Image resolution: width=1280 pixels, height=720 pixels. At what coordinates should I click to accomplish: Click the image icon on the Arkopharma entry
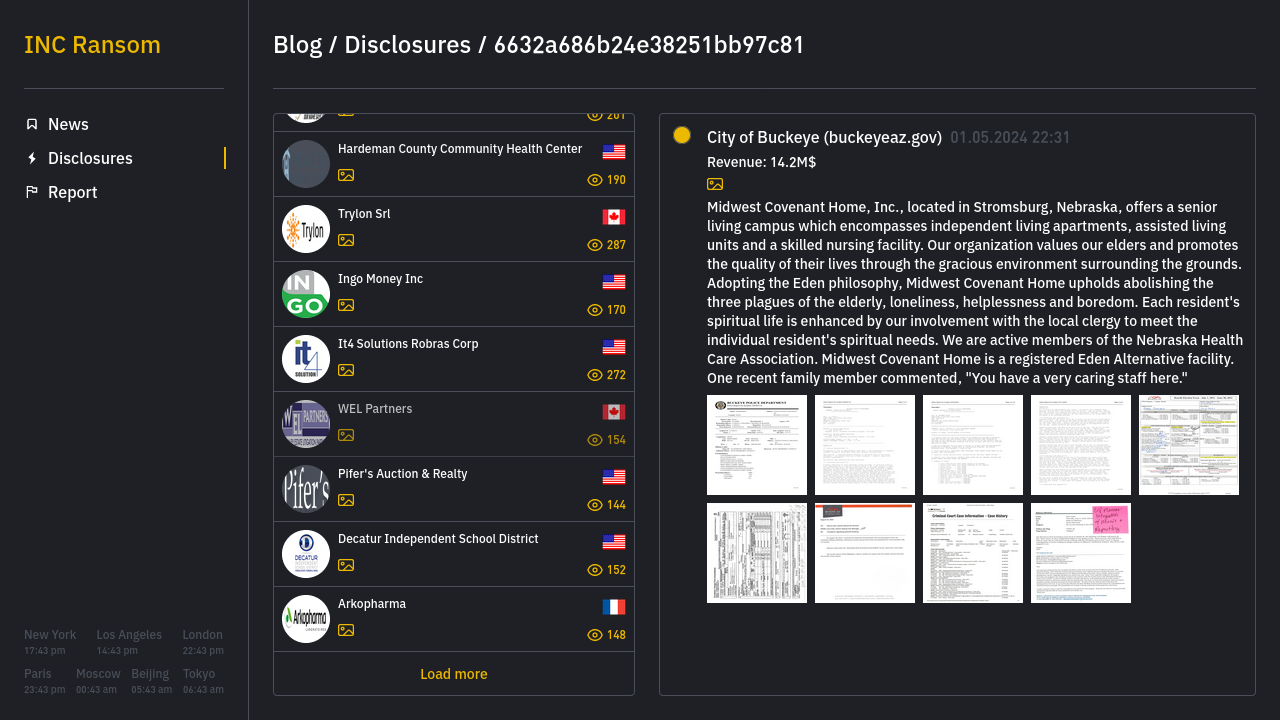click(346, 630)
